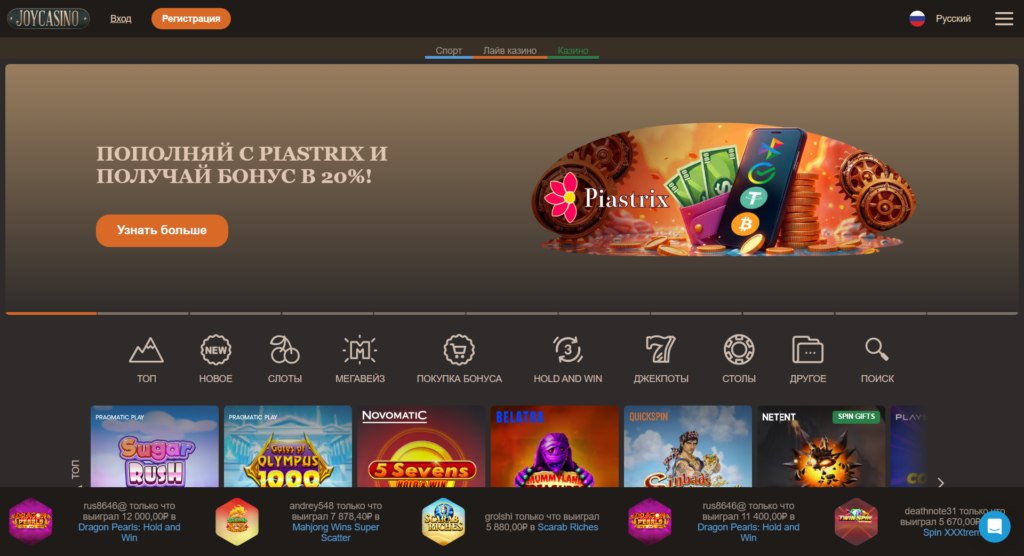Show next games with the right arrow
This screenshot has height=556, width=1024.
(x=940, y=482)
